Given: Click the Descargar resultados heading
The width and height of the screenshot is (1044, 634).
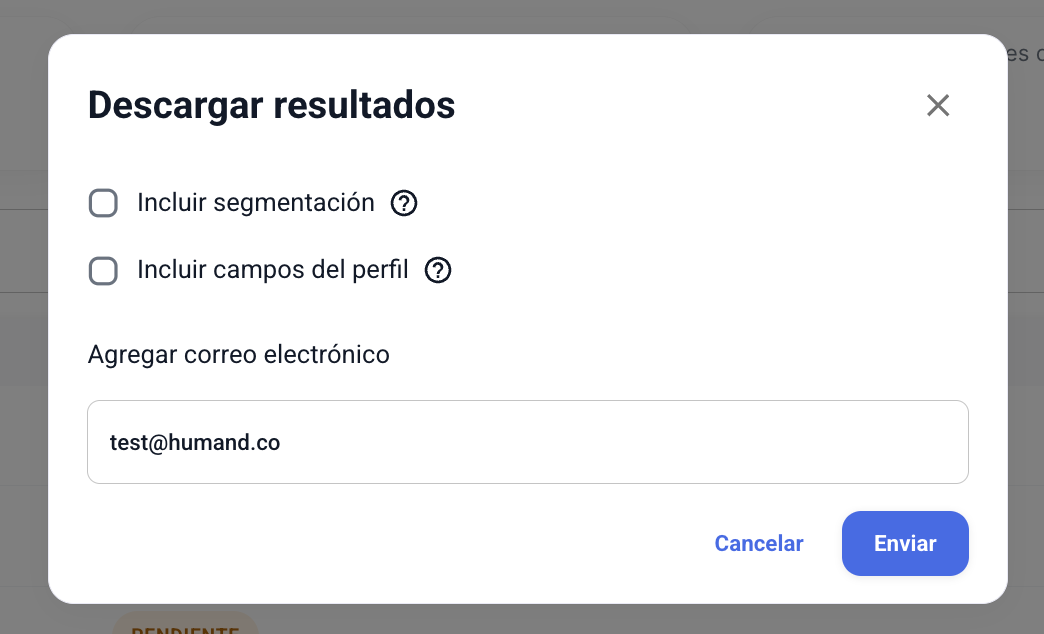Looking at the screenshot, I should (271, 105).
